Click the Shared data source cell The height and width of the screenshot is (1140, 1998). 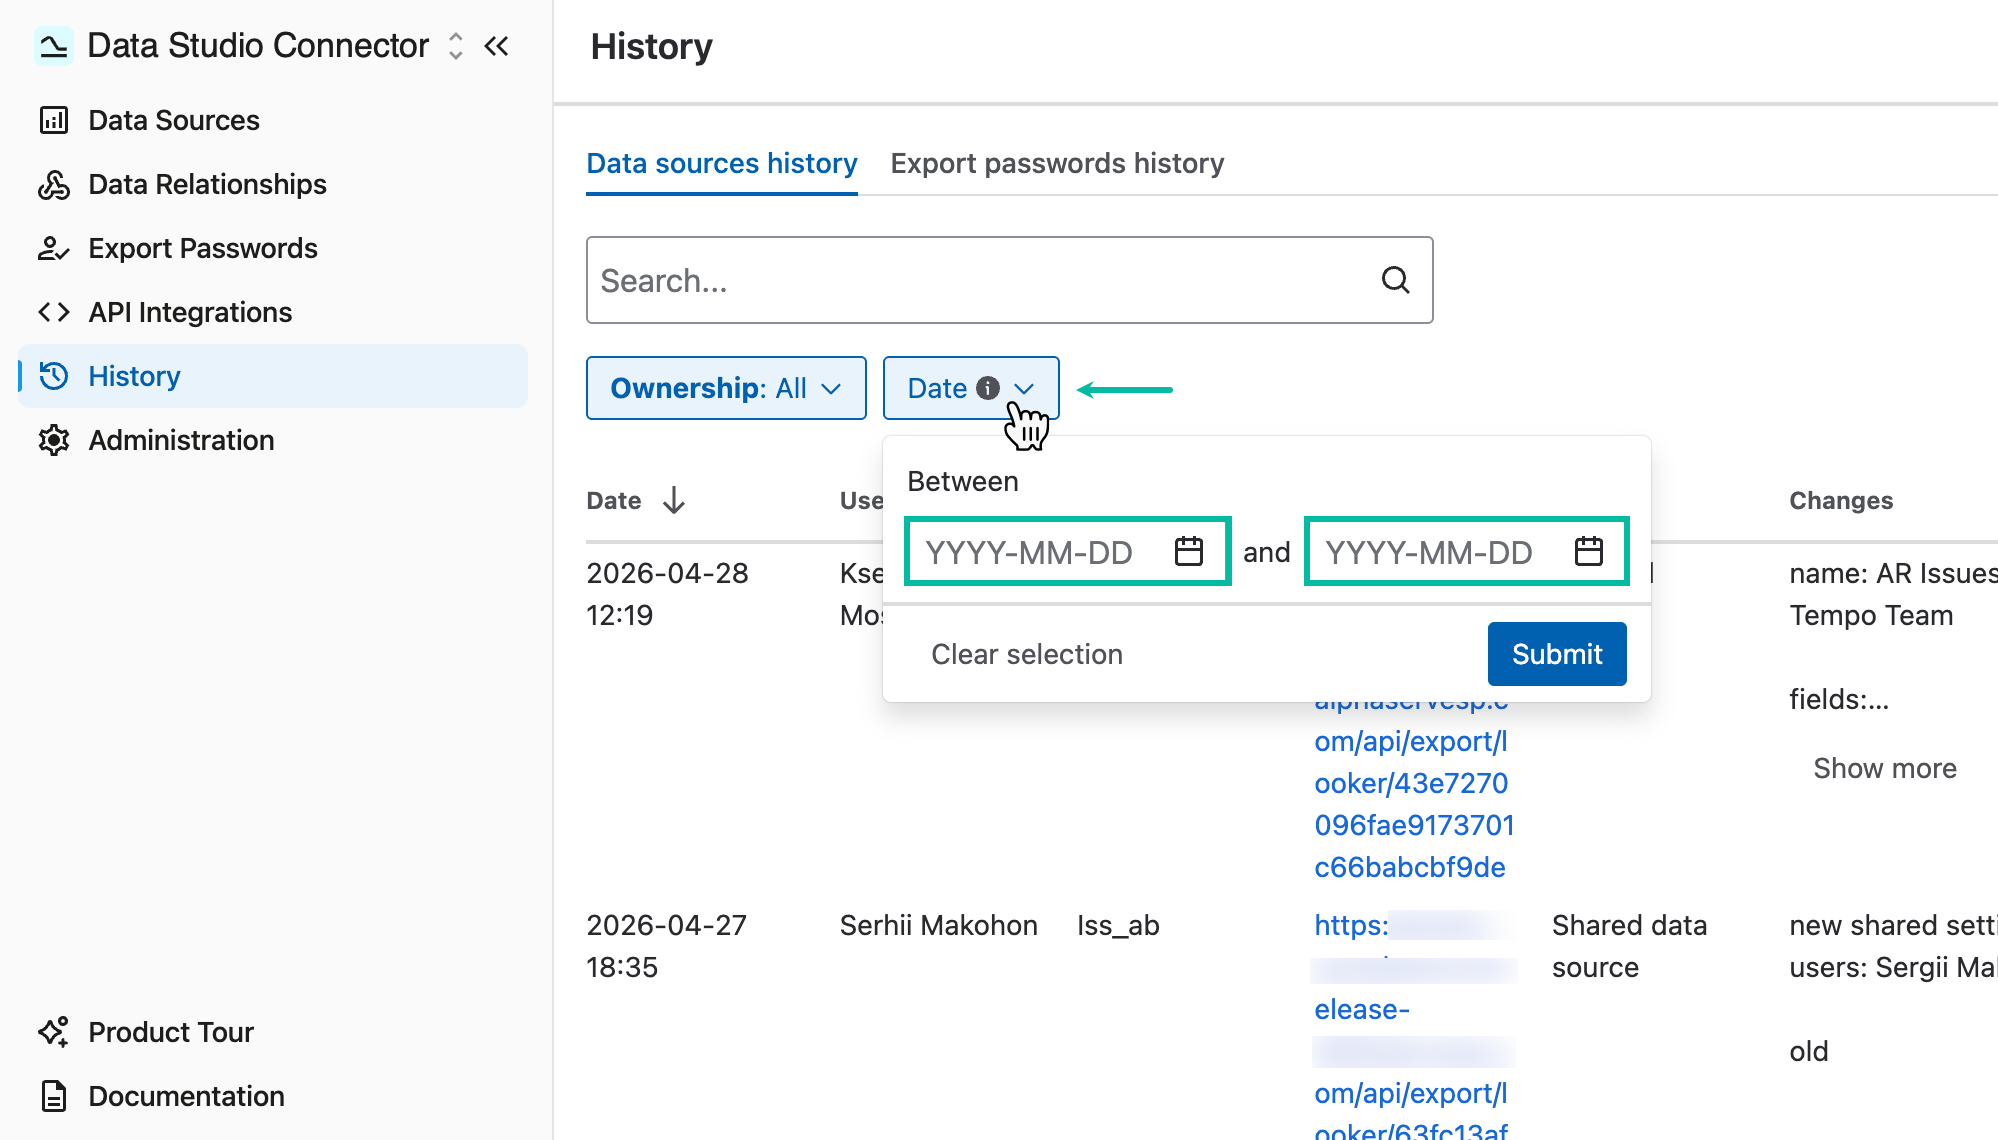pos(1629,946)
